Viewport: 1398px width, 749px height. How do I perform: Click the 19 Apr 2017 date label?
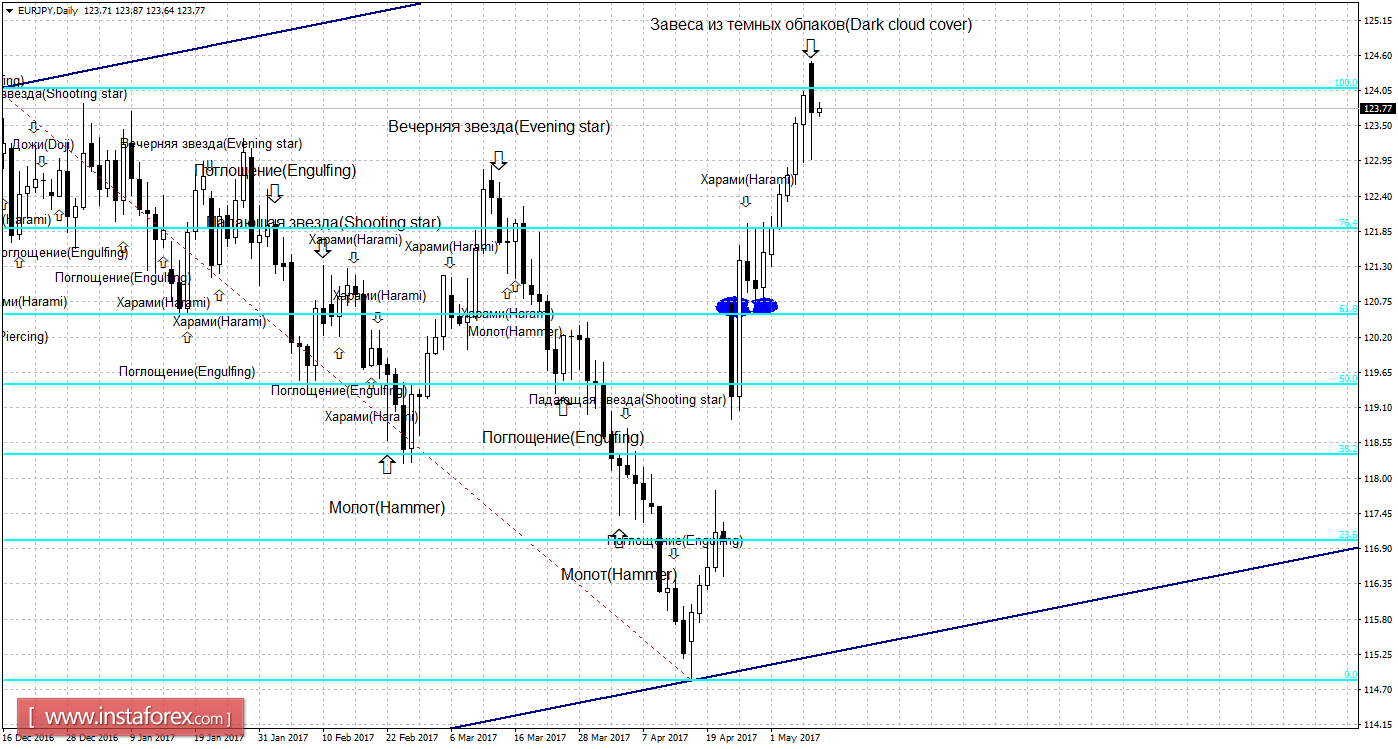point(731,738)
